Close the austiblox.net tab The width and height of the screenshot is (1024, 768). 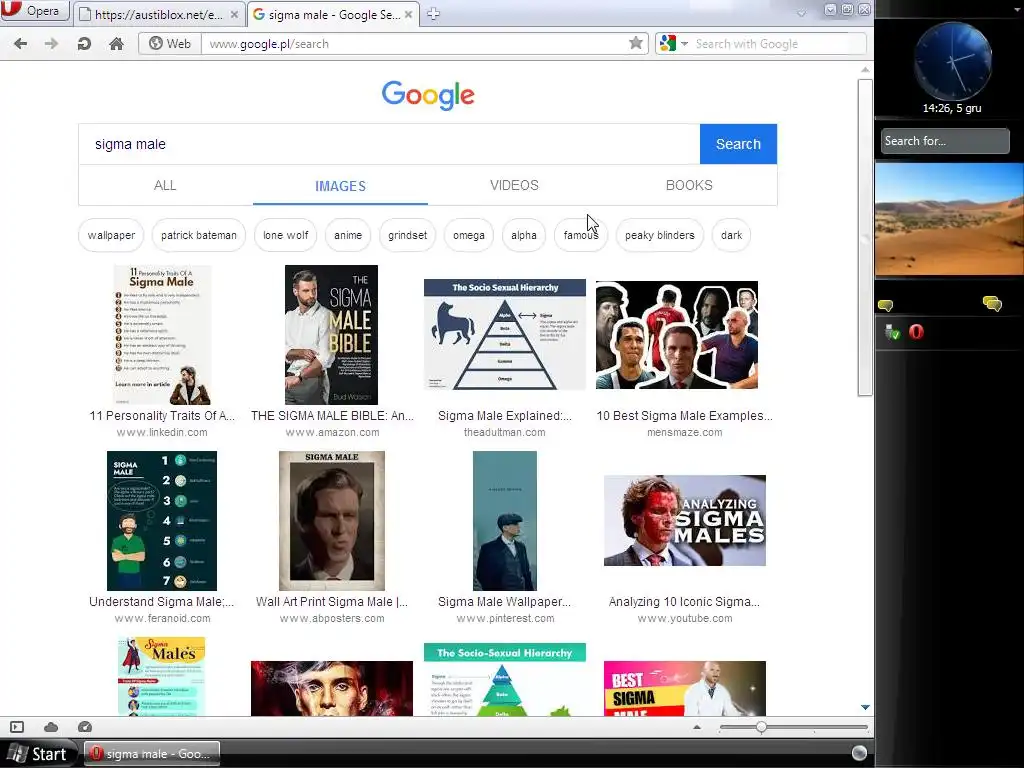(x=234, y=14)
